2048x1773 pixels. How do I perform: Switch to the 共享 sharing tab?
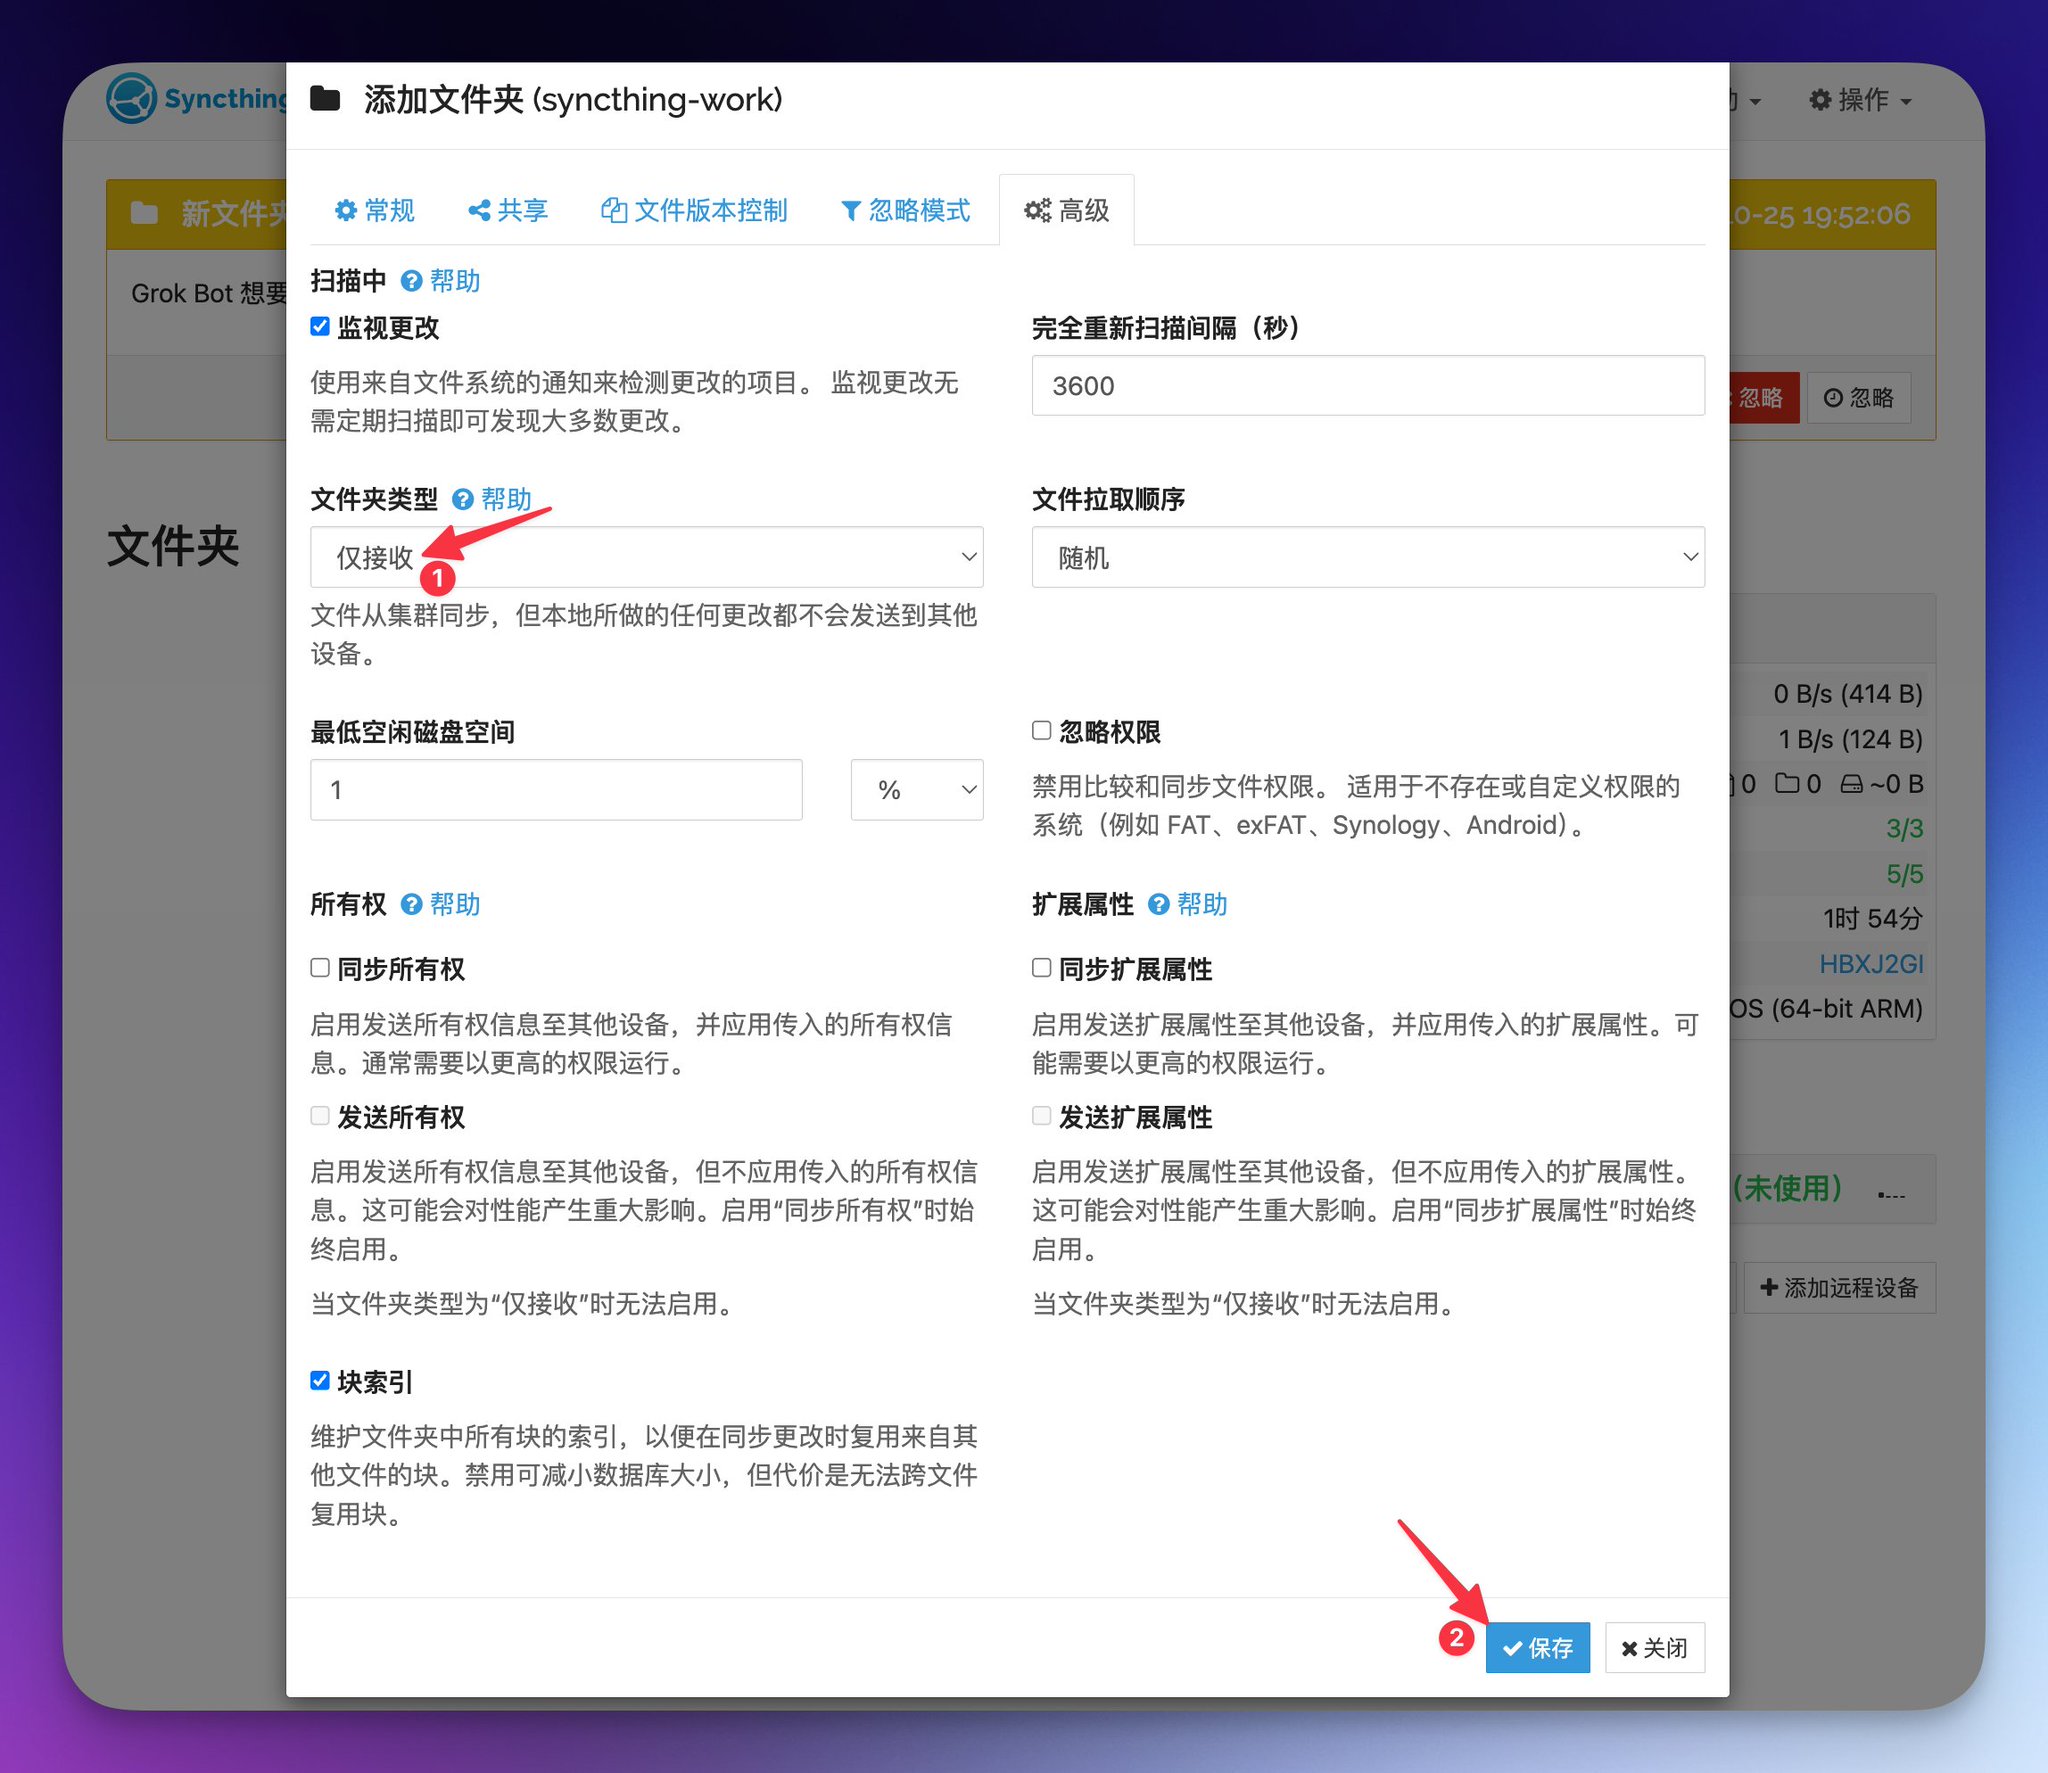click(508, 210)
